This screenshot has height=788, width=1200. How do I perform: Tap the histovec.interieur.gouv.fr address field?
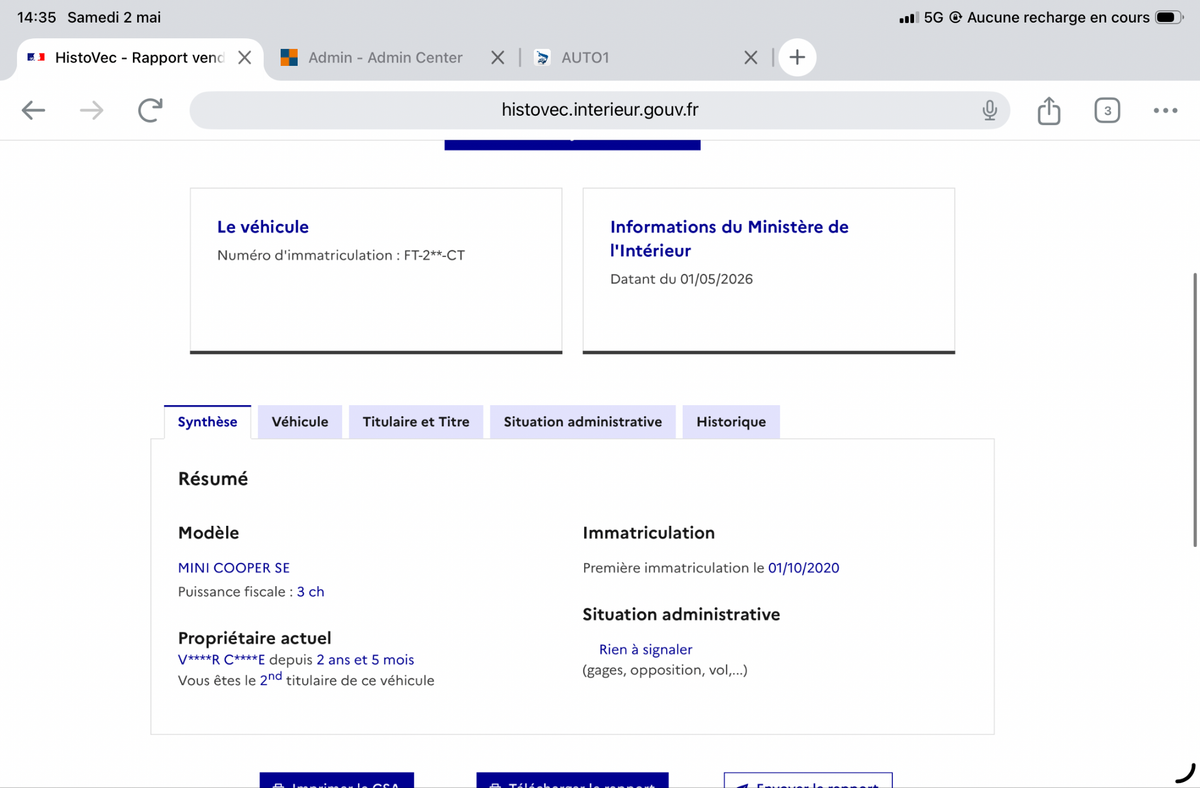click(x=600, y=110)
